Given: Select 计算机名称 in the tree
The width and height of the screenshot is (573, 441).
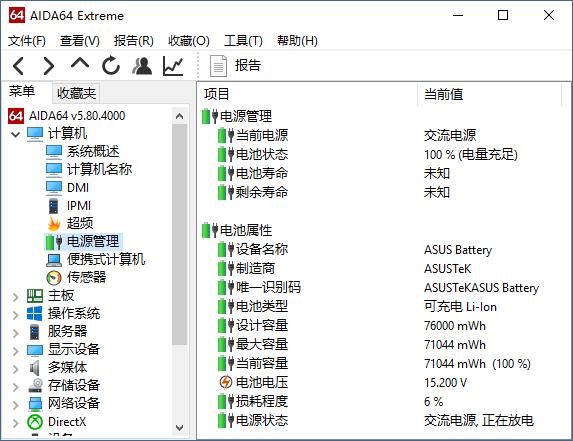Looking at the screenshot, I should pyautogui.click(x=99, y=170).
